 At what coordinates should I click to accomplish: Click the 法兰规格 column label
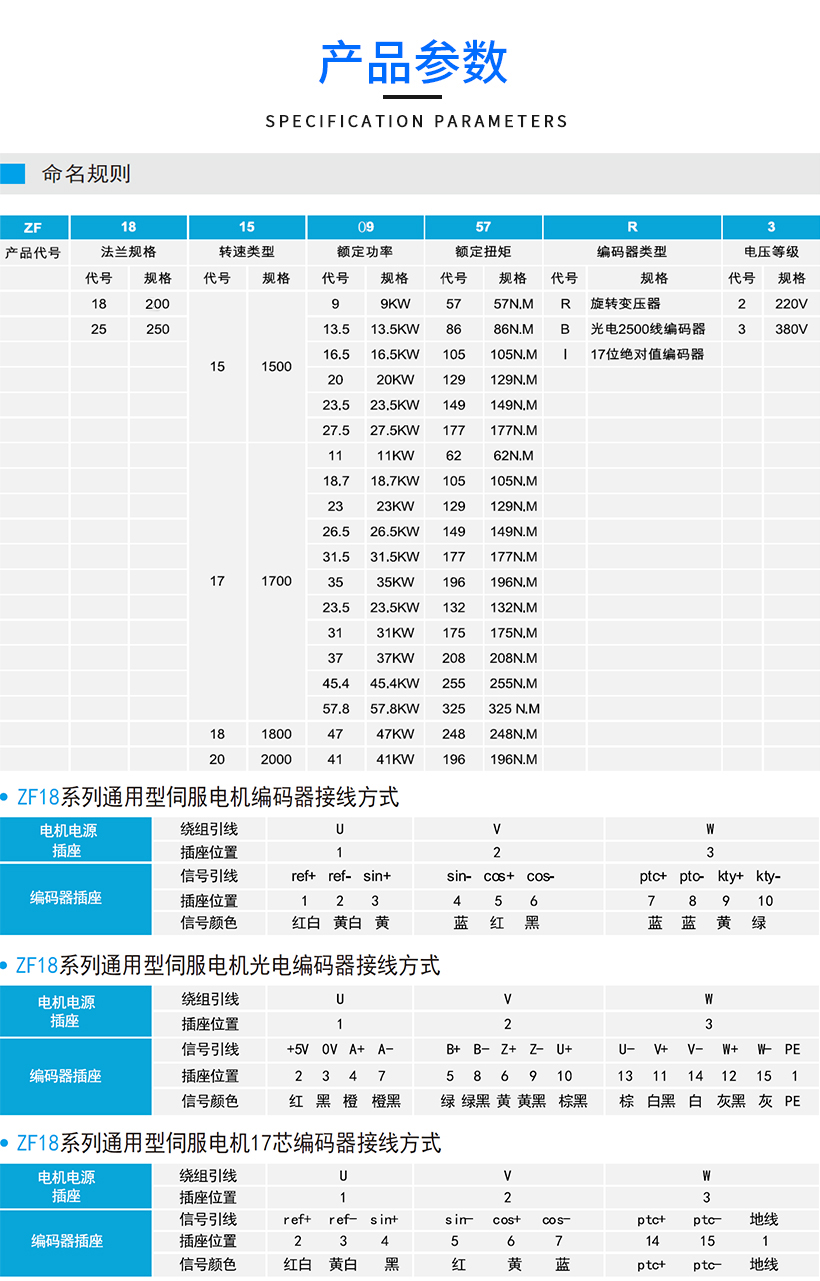(128, 252)
